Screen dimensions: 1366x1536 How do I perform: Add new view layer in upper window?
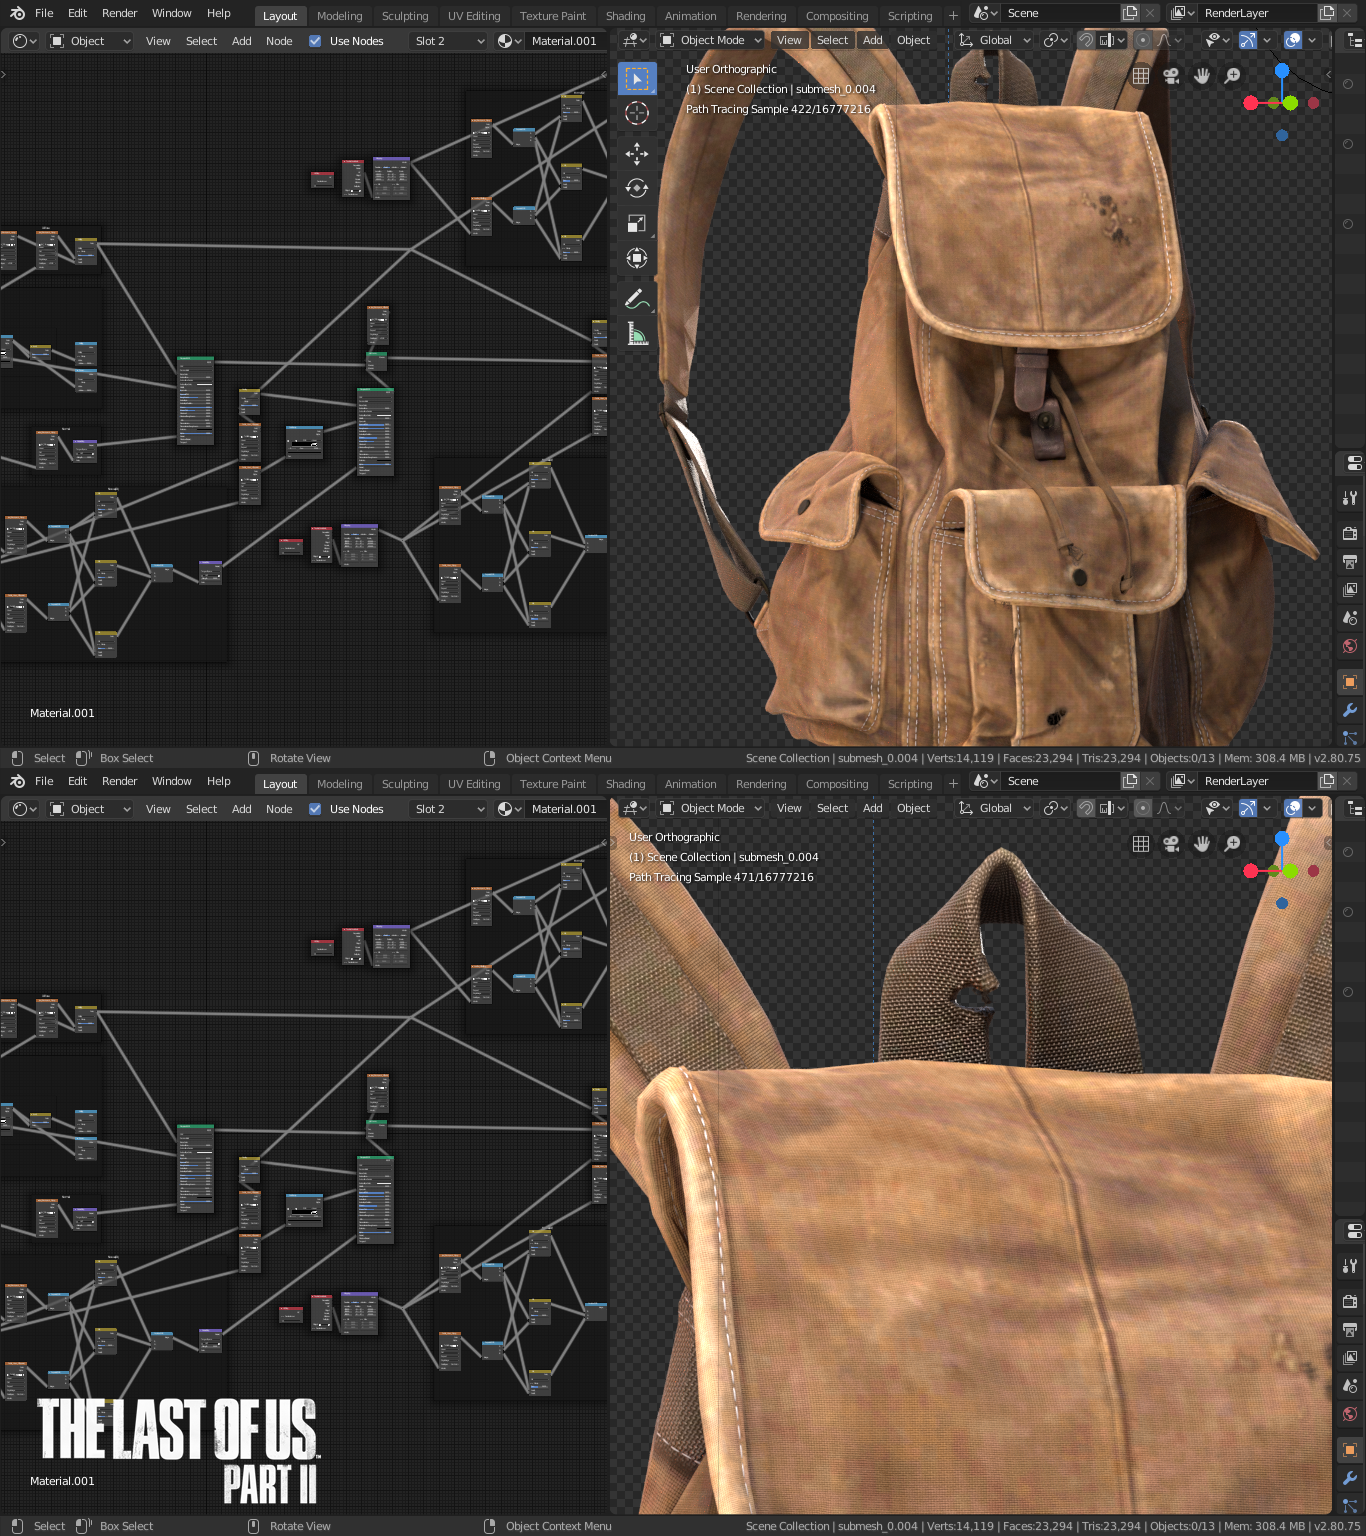[1327, 13]
